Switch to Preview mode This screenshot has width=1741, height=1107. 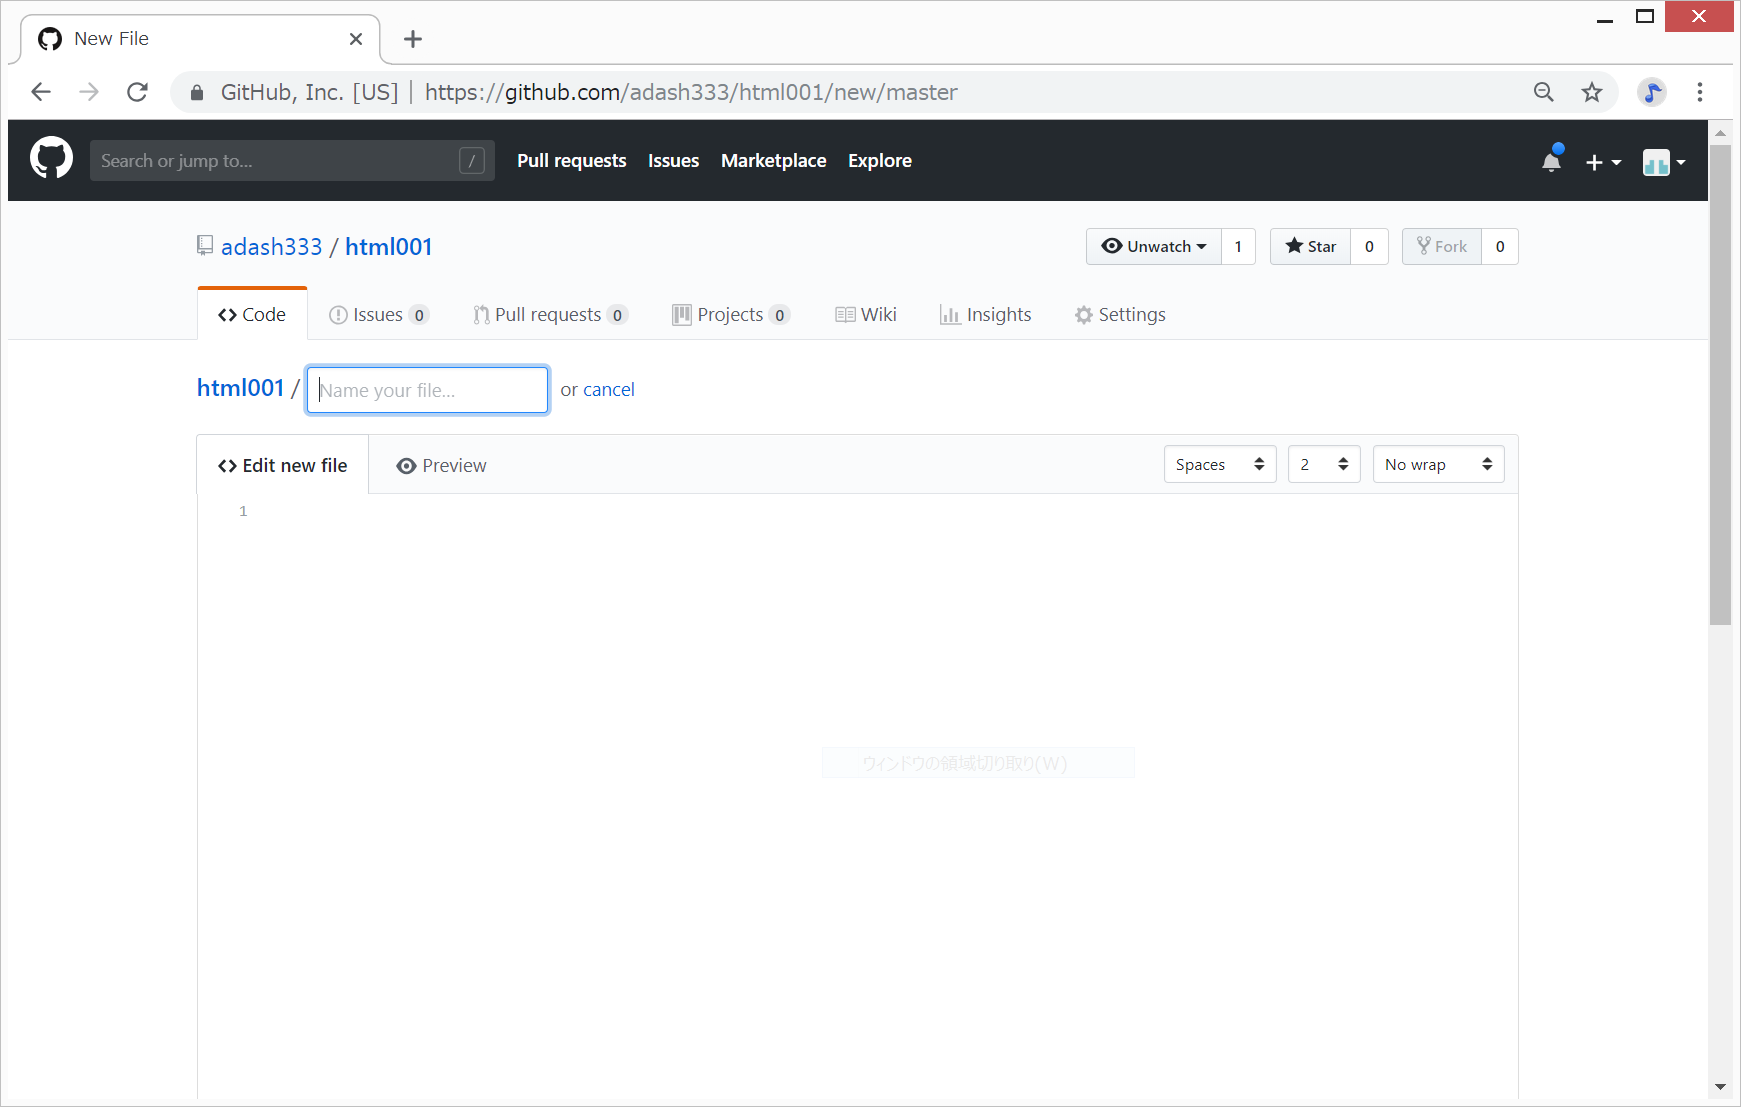tap(441, 465)
